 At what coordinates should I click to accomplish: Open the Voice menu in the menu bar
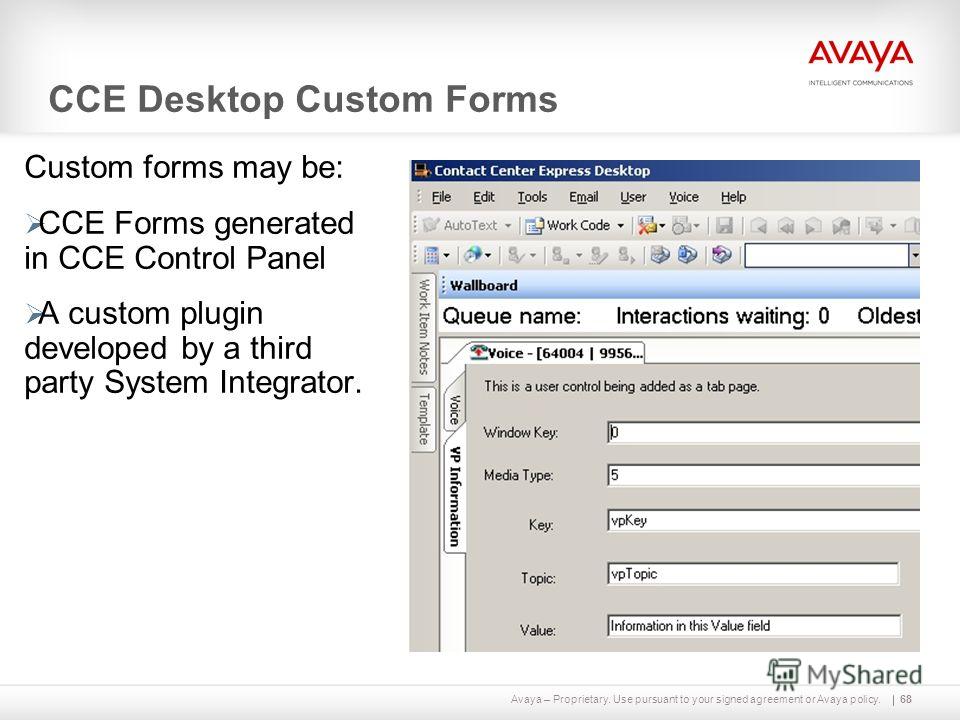[x=683, y=197]
